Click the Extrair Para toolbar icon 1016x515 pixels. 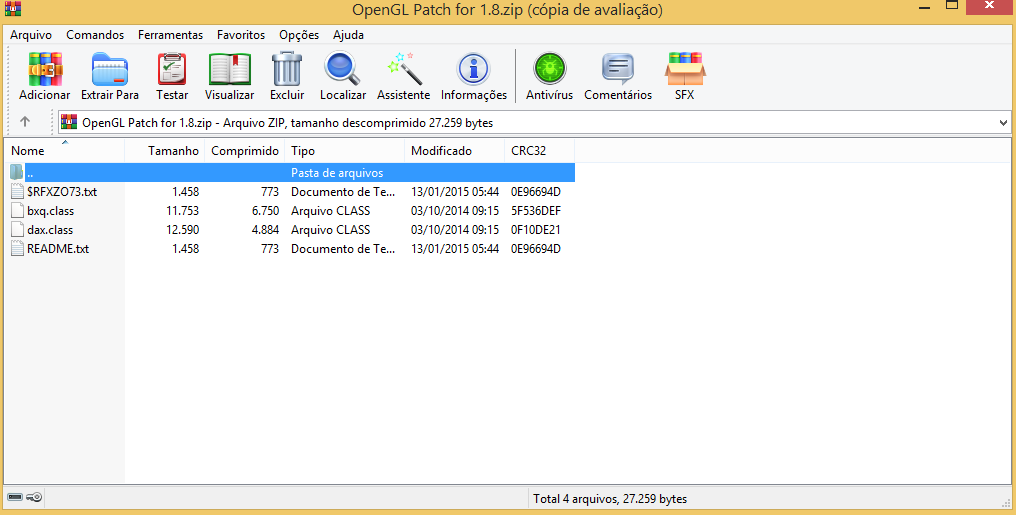[110, 69]
